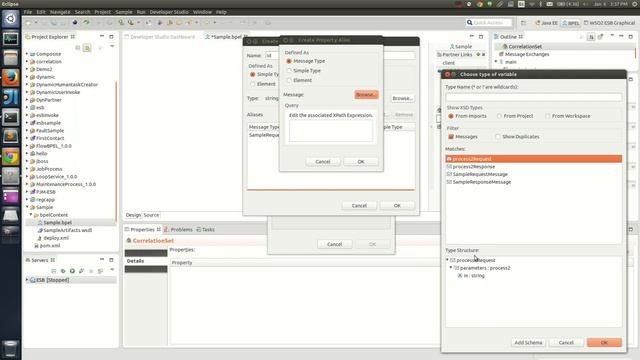Open the Window menu
640x360 pixels.
point(202,12)
